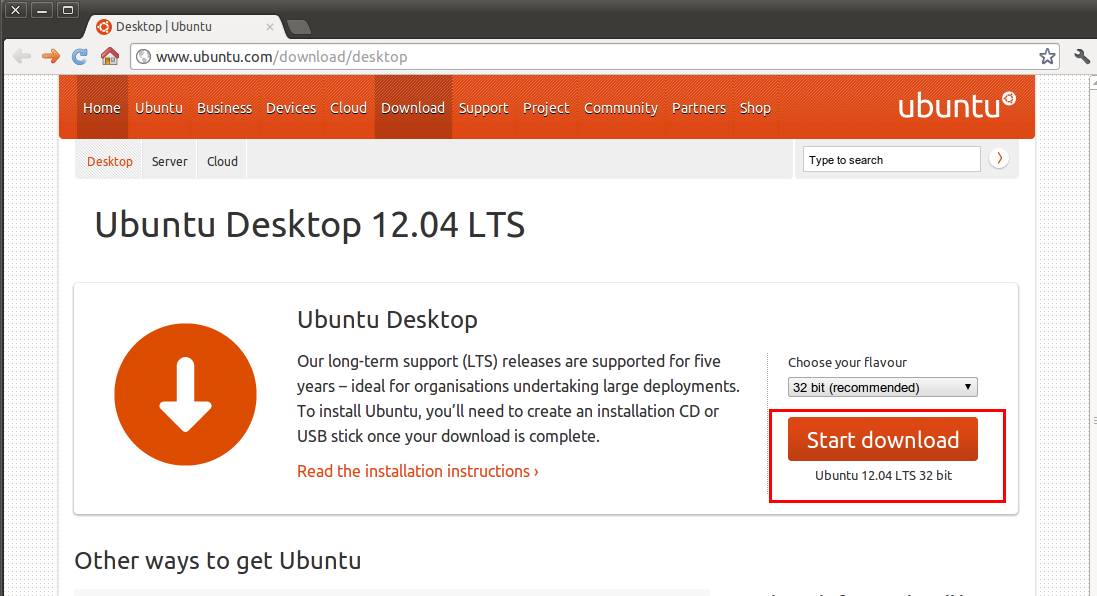Viewport: 1097px width, 596px height.
Task: Open the browser wrench settings menu
Action: click(x=1082, y=57)
